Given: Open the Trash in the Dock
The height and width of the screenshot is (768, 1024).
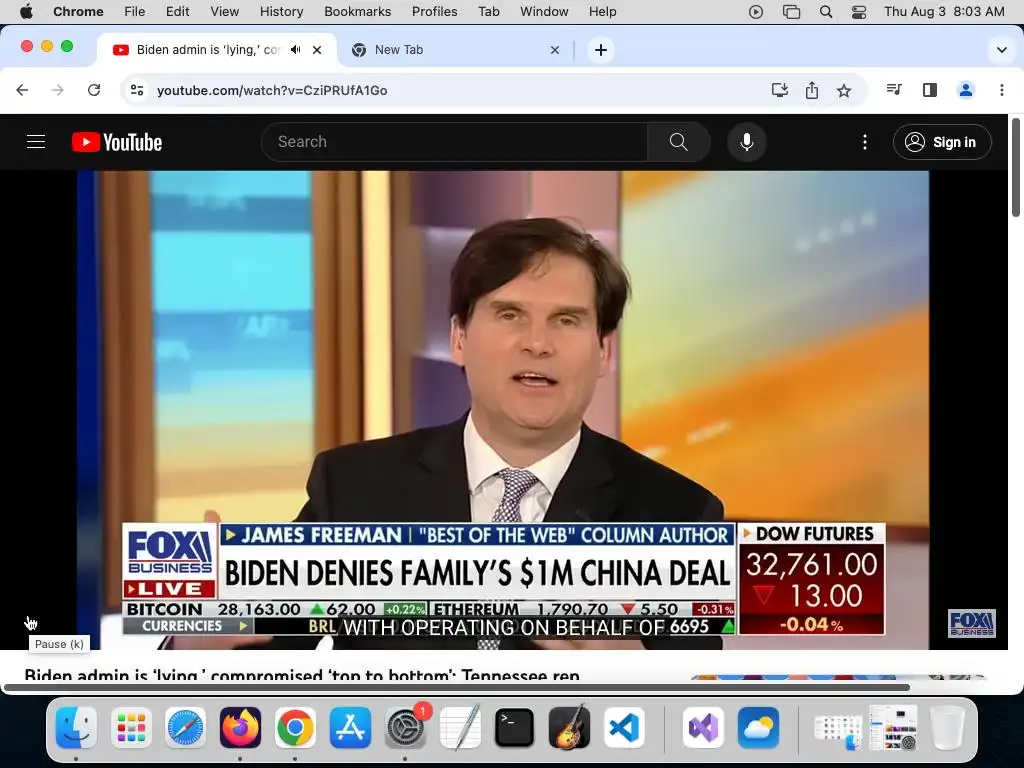Looking at the screenshot, I should click(x=947, y=727).
